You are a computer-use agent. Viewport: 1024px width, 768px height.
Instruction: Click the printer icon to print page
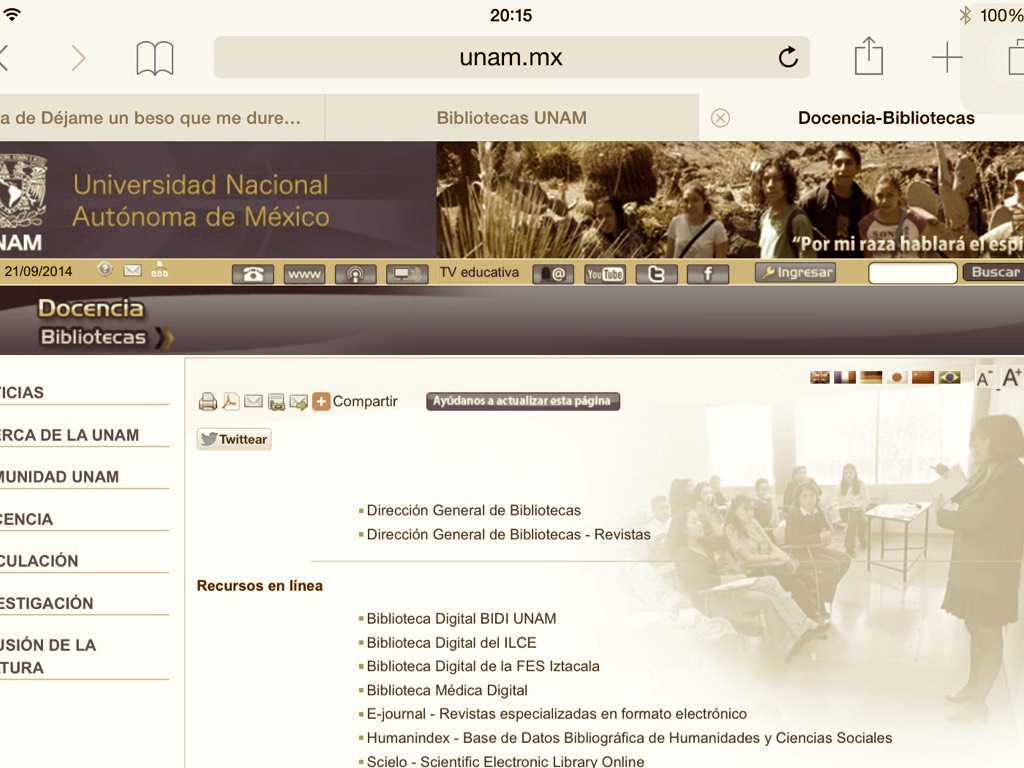pyautogui.click(x=207, y=402)
